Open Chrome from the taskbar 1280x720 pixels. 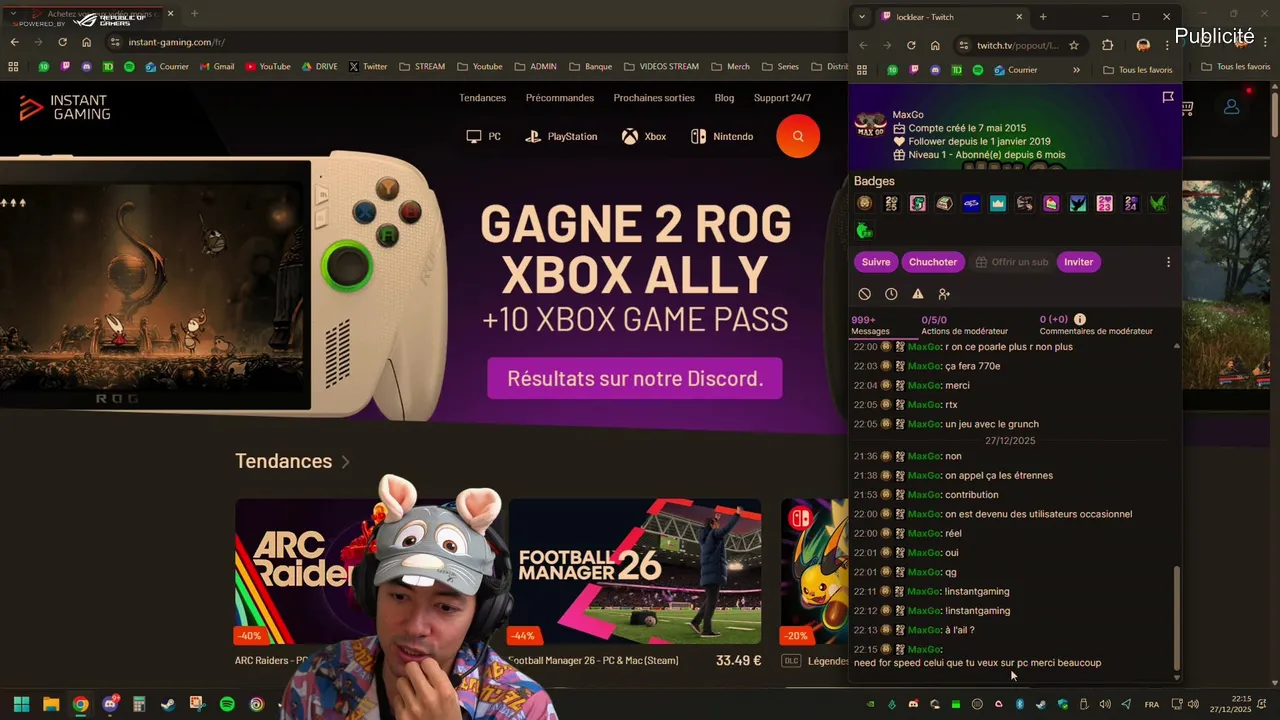pos(80,704)
